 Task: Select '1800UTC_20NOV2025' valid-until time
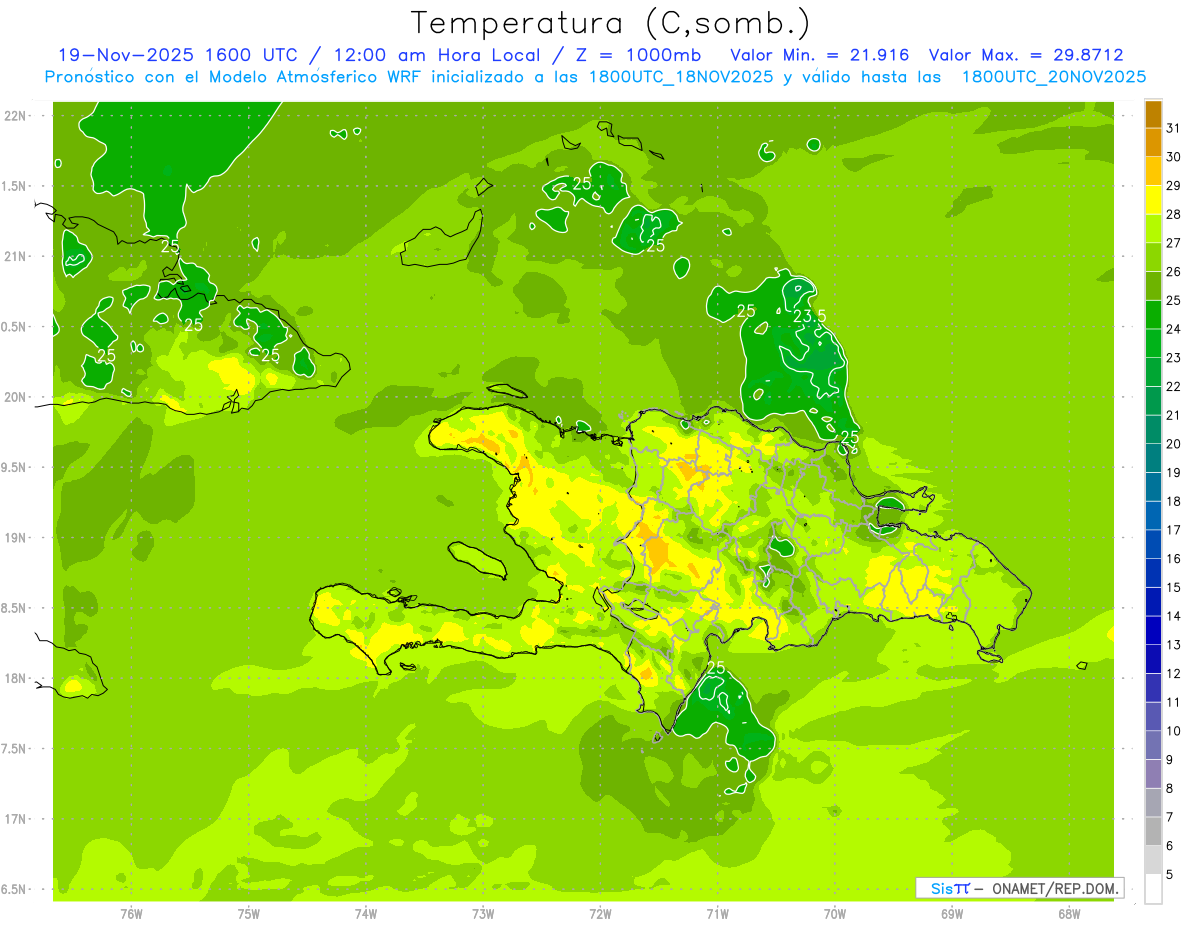(x=1054, y=77)
